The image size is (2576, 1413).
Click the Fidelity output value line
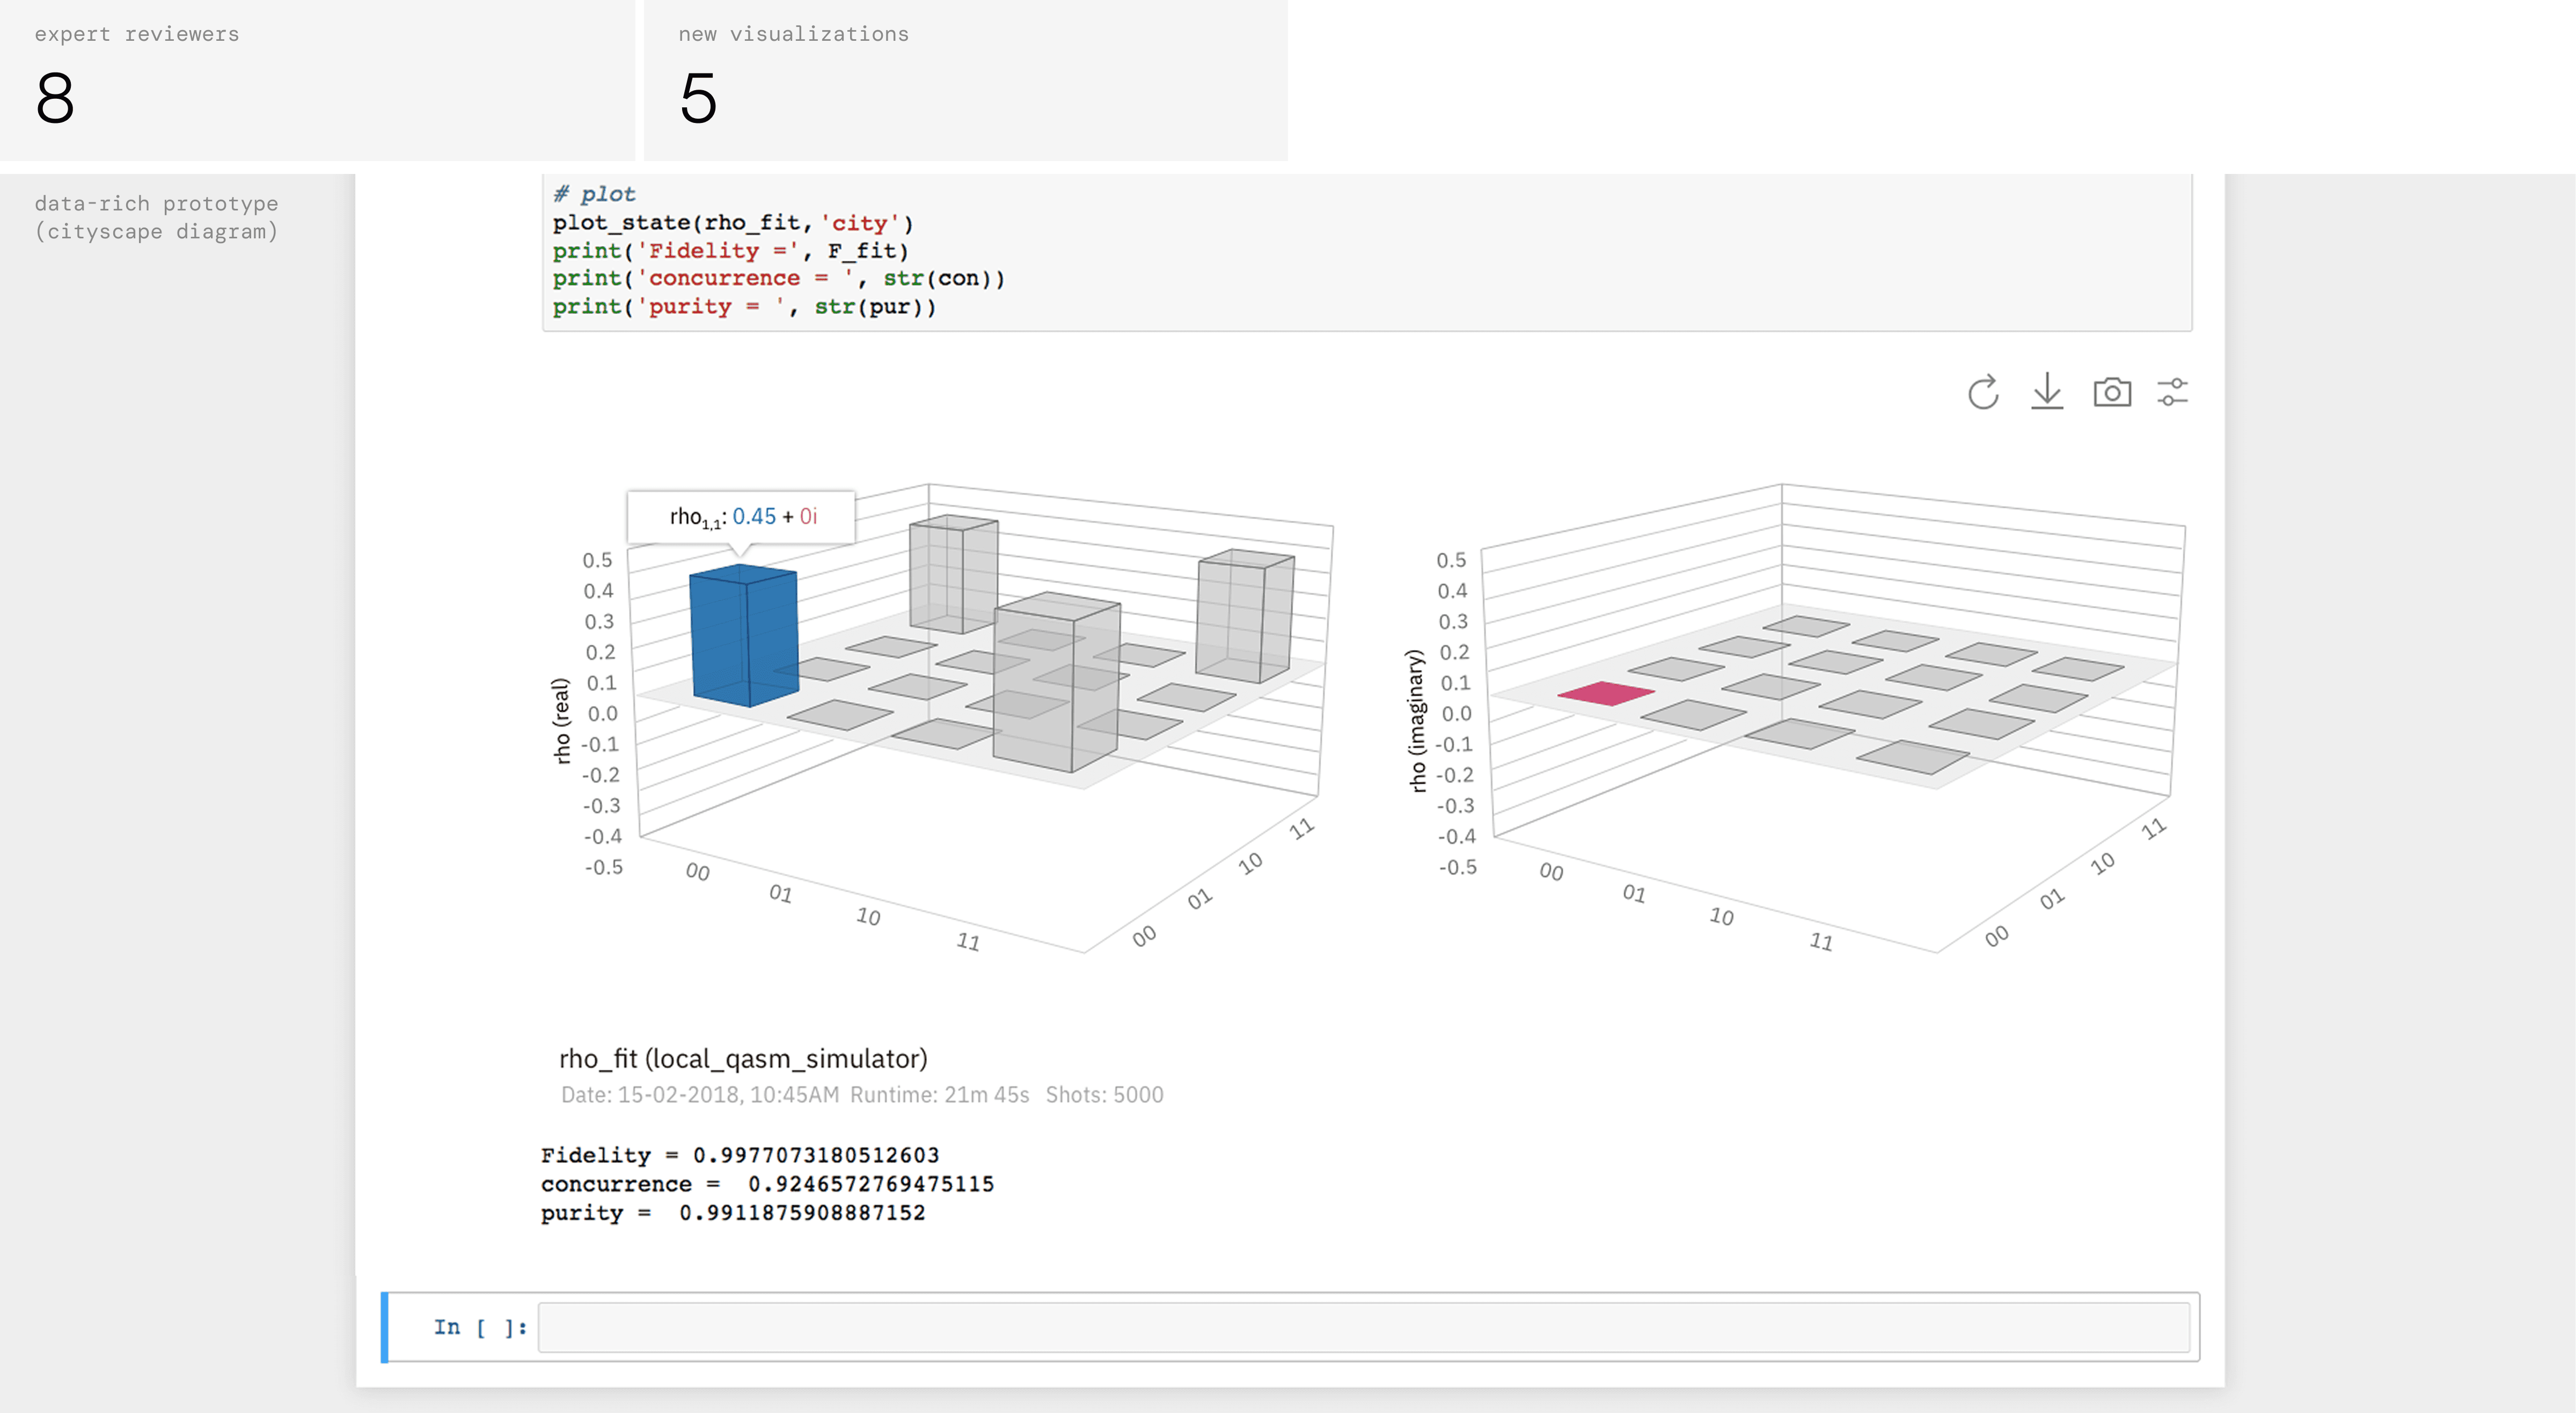point(740,1155)
